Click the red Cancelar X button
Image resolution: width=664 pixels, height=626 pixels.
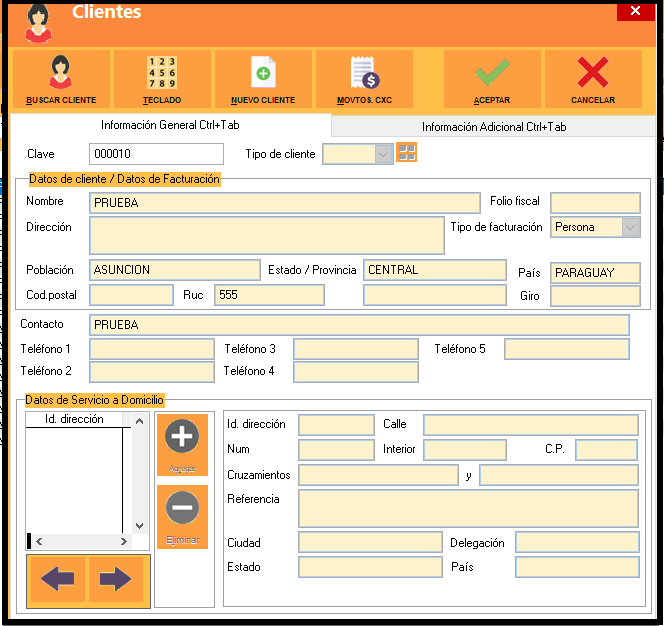pyautogui.click(x=593, y=79)
